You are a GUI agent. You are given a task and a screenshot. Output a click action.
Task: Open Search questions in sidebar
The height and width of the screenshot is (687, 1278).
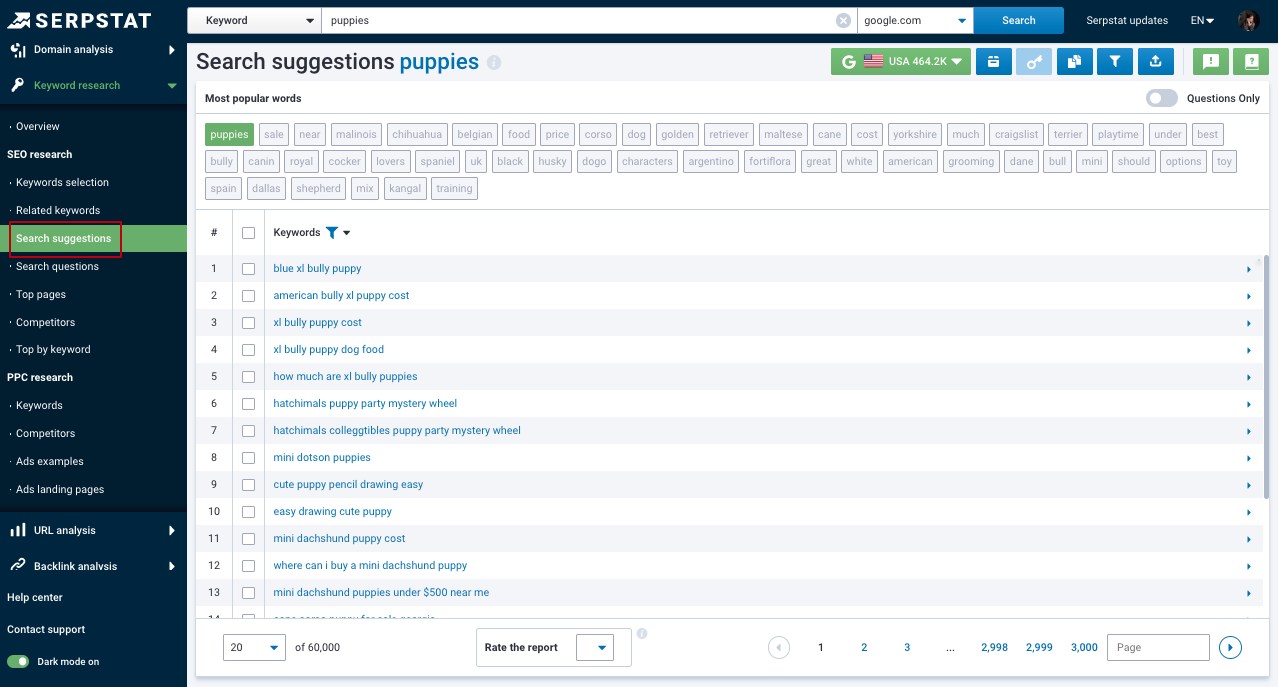[57, 266]
